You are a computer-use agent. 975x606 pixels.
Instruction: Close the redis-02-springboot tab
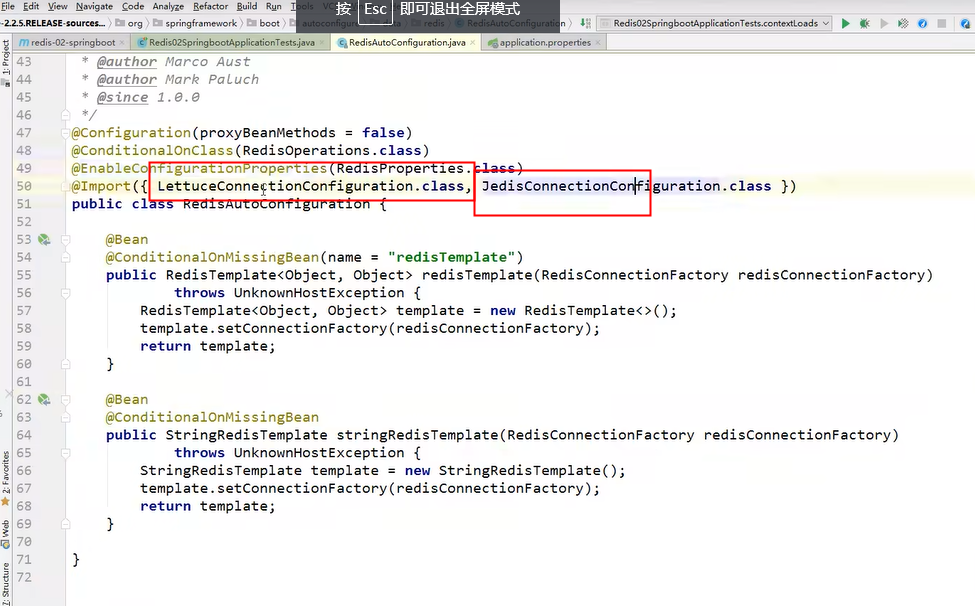point(122,43)
